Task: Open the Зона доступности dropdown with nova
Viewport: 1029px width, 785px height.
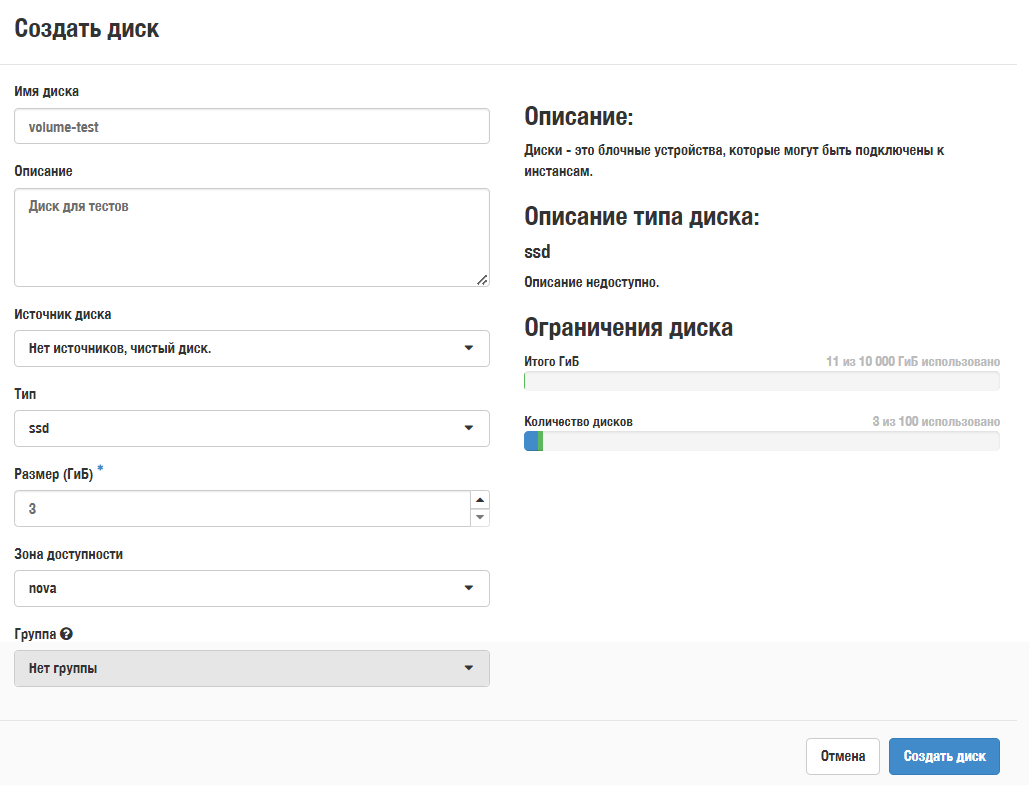Action: (x=252, y=588)
